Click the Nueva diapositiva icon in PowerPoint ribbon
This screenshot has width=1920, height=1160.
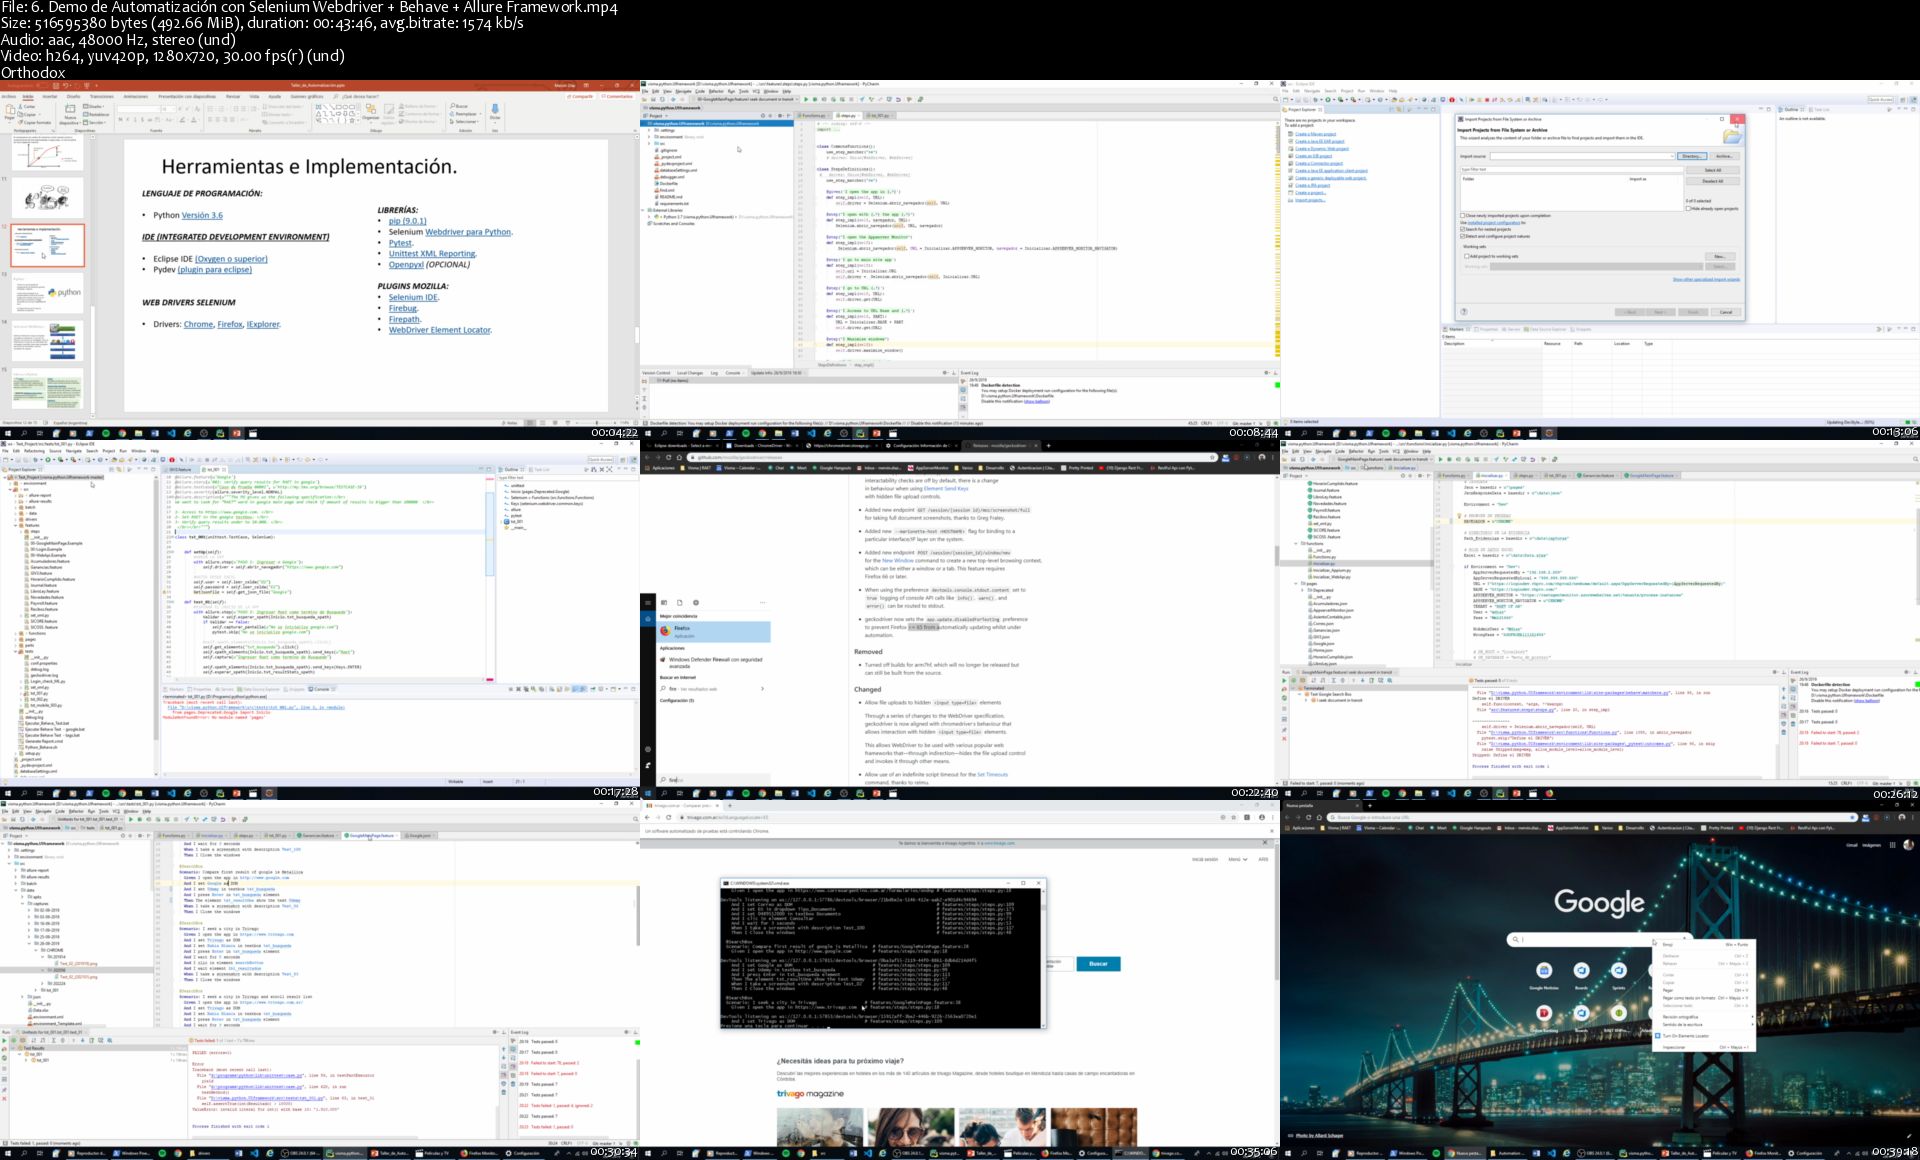click(x=70, y=109)
